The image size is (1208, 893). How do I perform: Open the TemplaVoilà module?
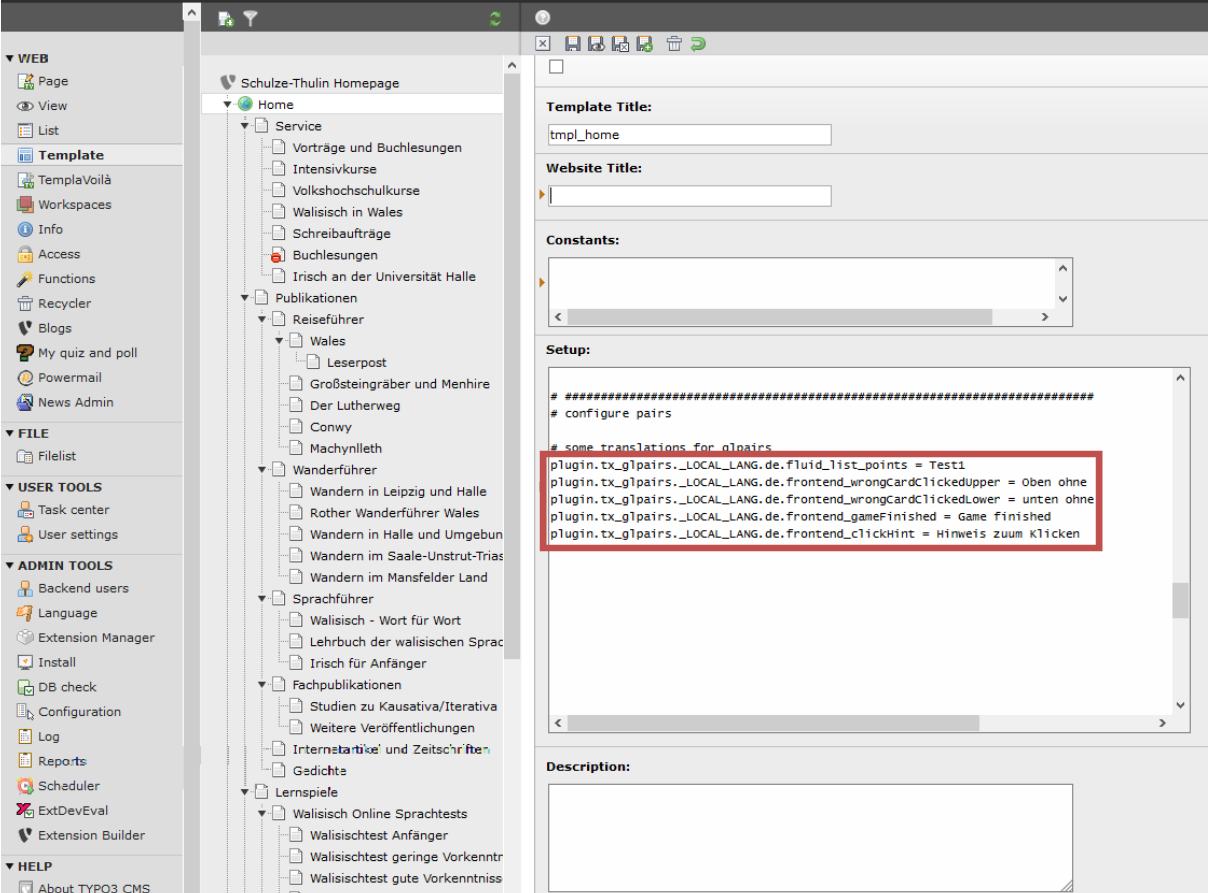tap(75, 180)
